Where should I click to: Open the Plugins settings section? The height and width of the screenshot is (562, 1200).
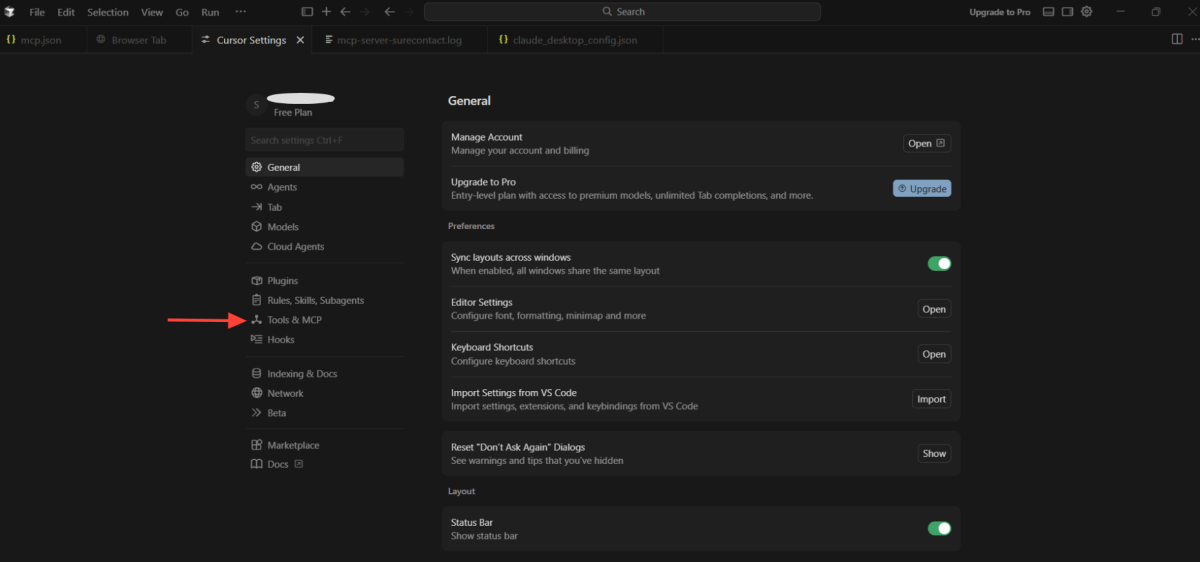(x=282, y=281)
